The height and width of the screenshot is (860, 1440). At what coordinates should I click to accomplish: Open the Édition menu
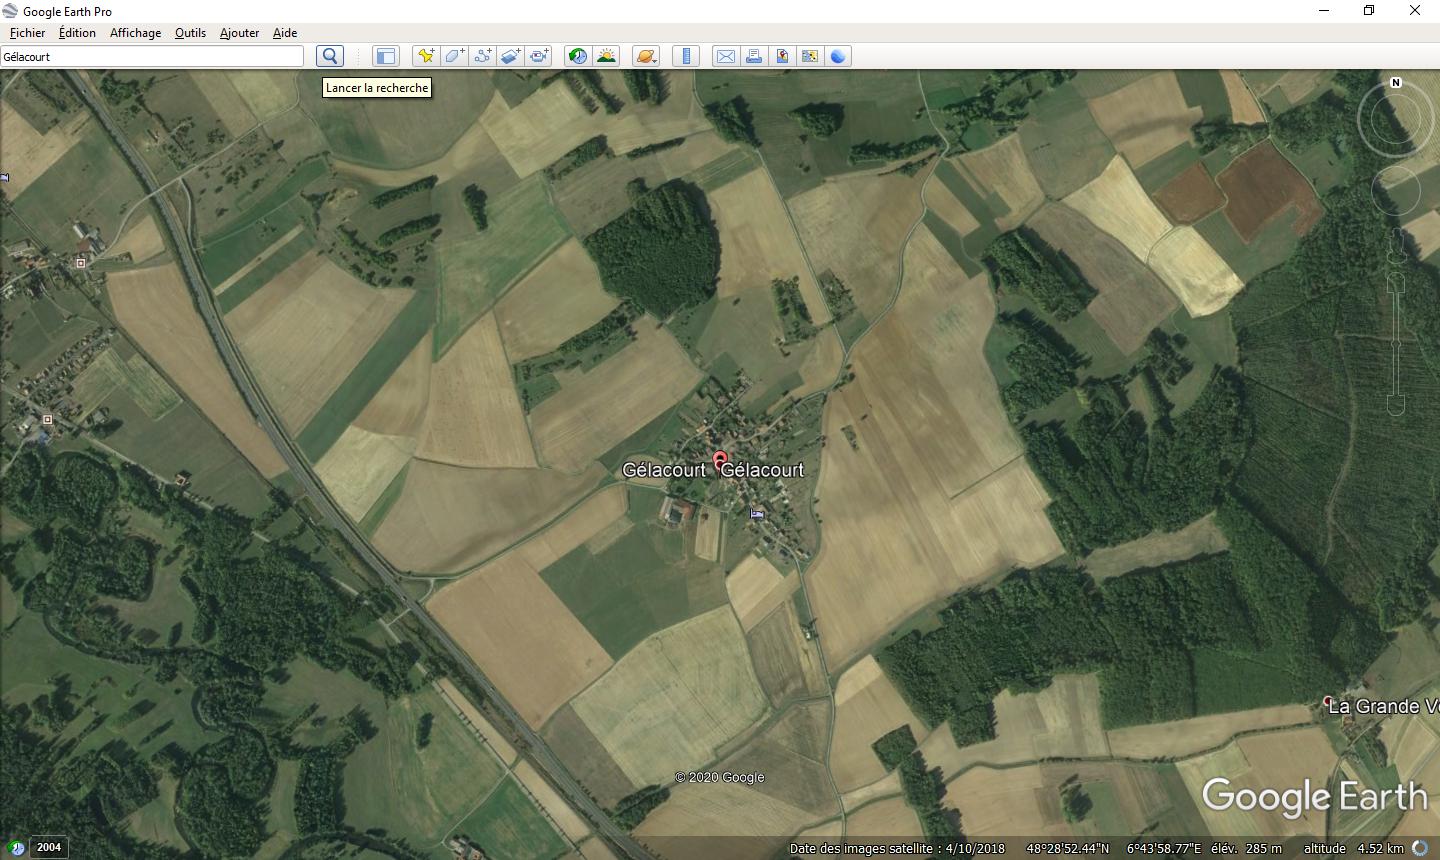click(x=77, y=33)
